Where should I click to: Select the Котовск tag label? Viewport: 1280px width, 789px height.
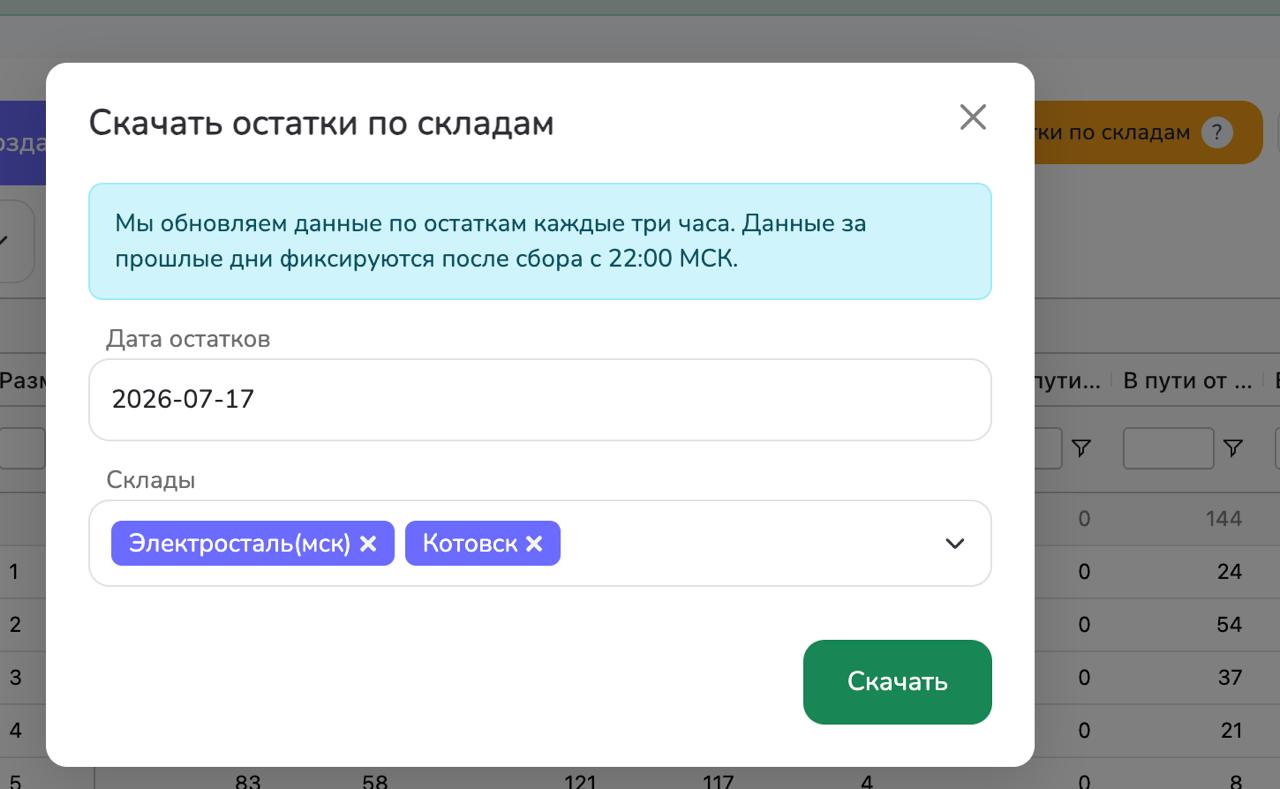pos(470,543)
